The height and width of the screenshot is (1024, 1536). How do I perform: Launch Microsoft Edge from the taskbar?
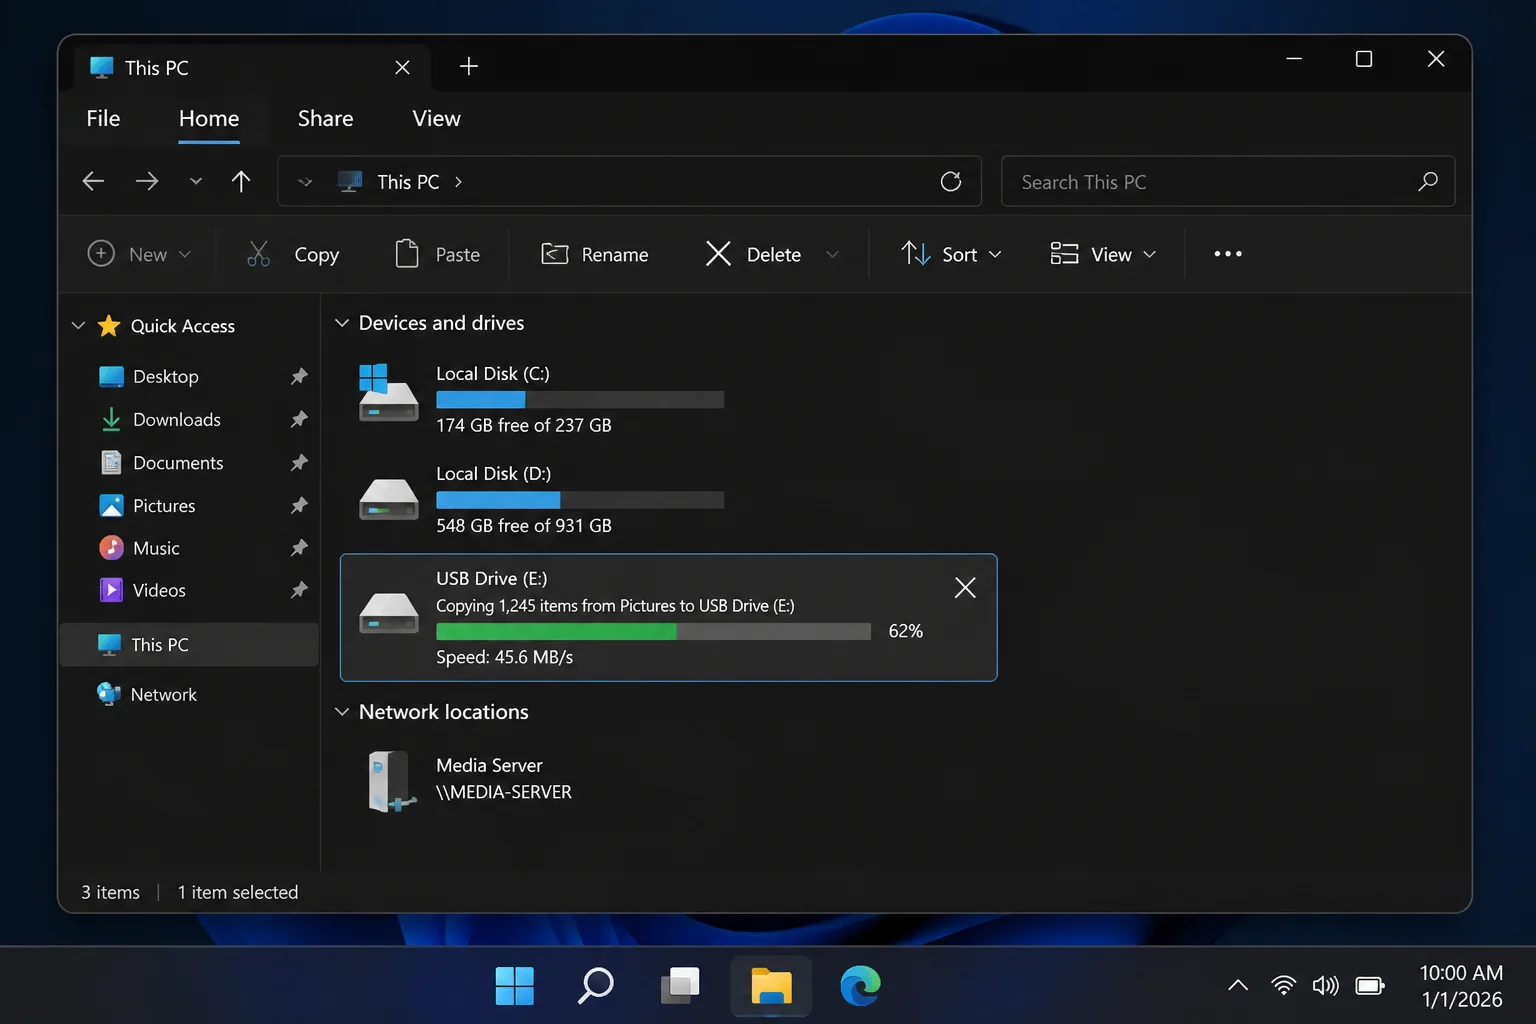coord(860,986)
